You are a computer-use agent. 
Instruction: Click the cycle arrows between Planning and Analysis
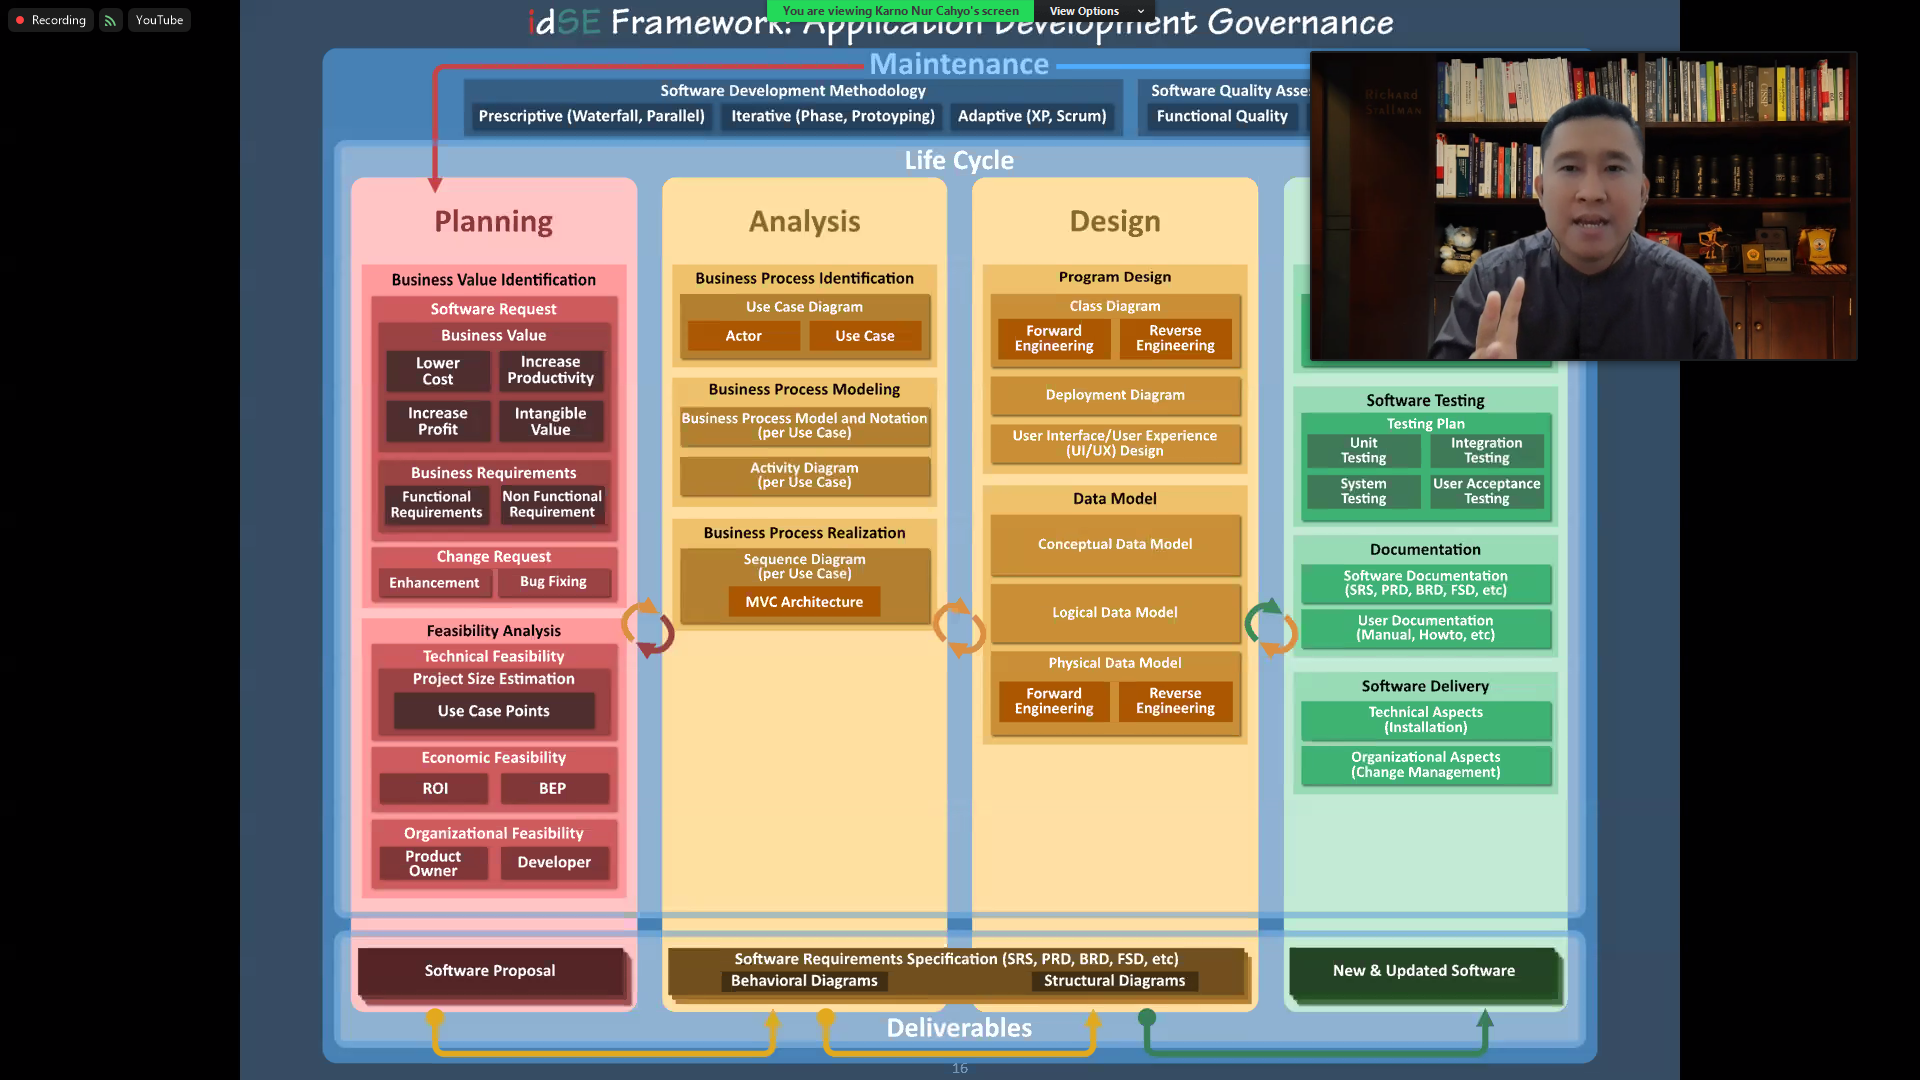pyautogui.click(x=648, y=628)
